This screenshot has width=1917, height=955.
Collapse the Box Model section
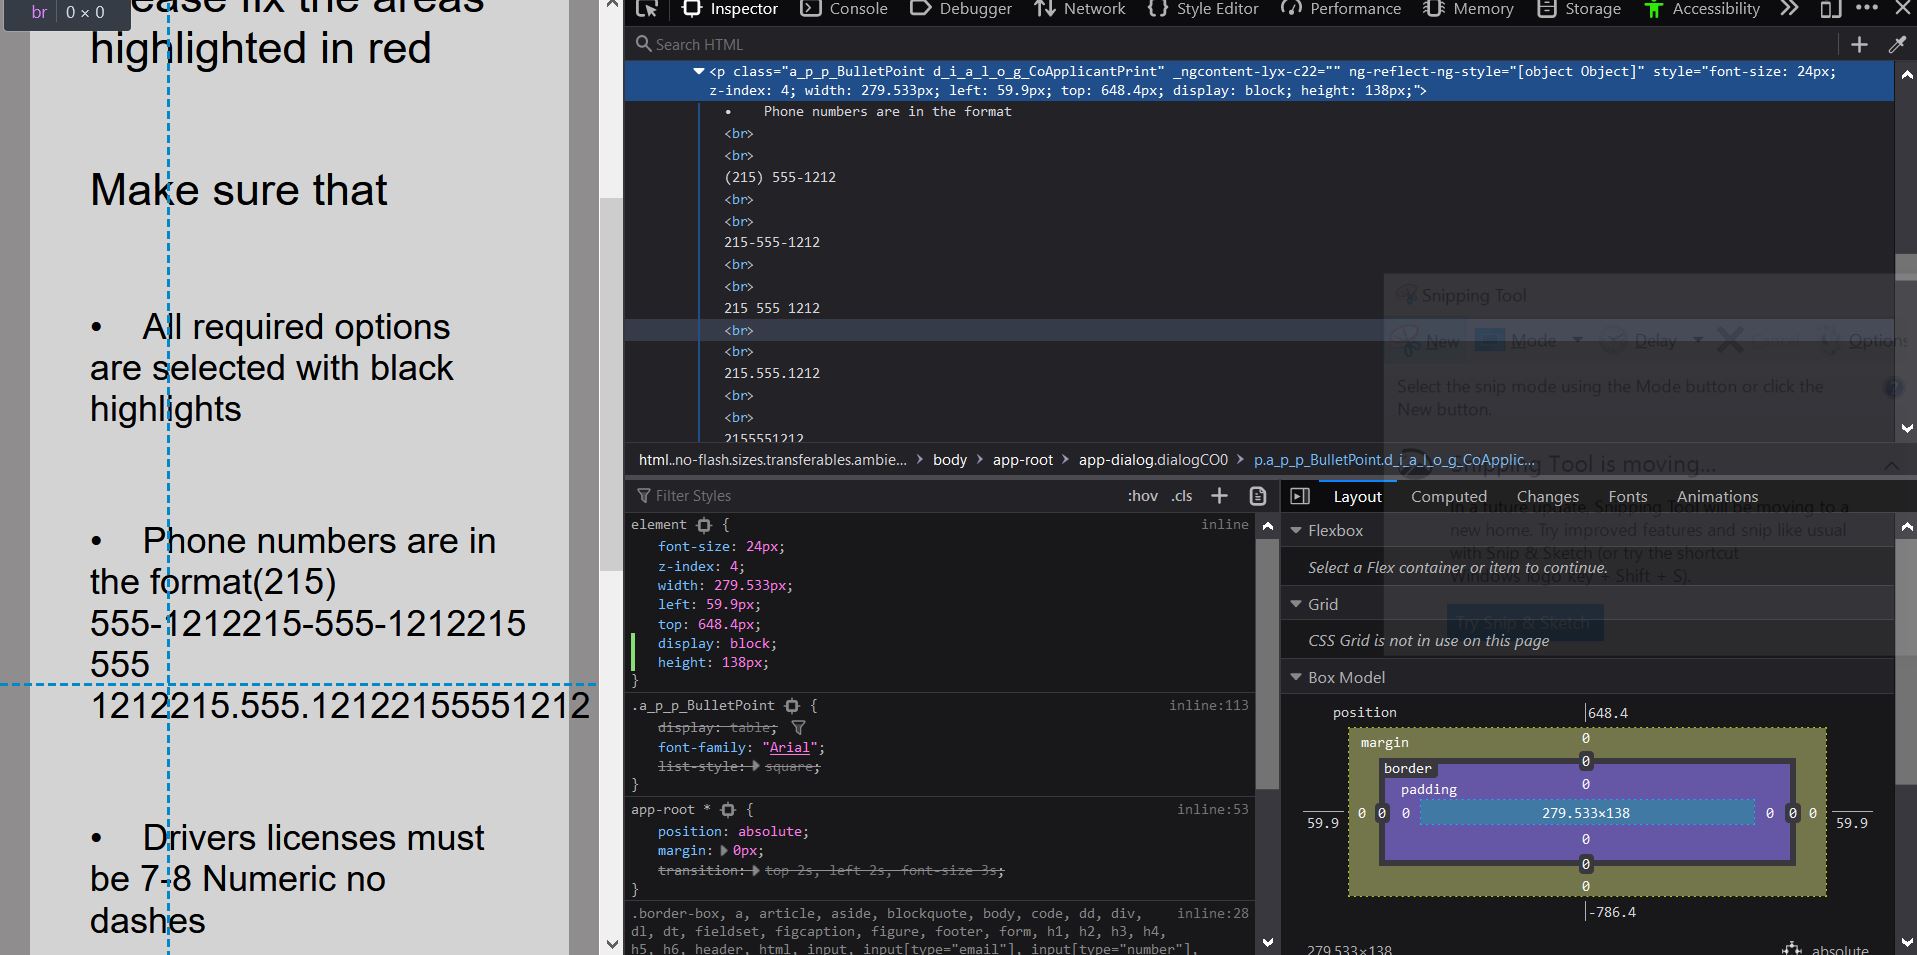[1296, 677]
